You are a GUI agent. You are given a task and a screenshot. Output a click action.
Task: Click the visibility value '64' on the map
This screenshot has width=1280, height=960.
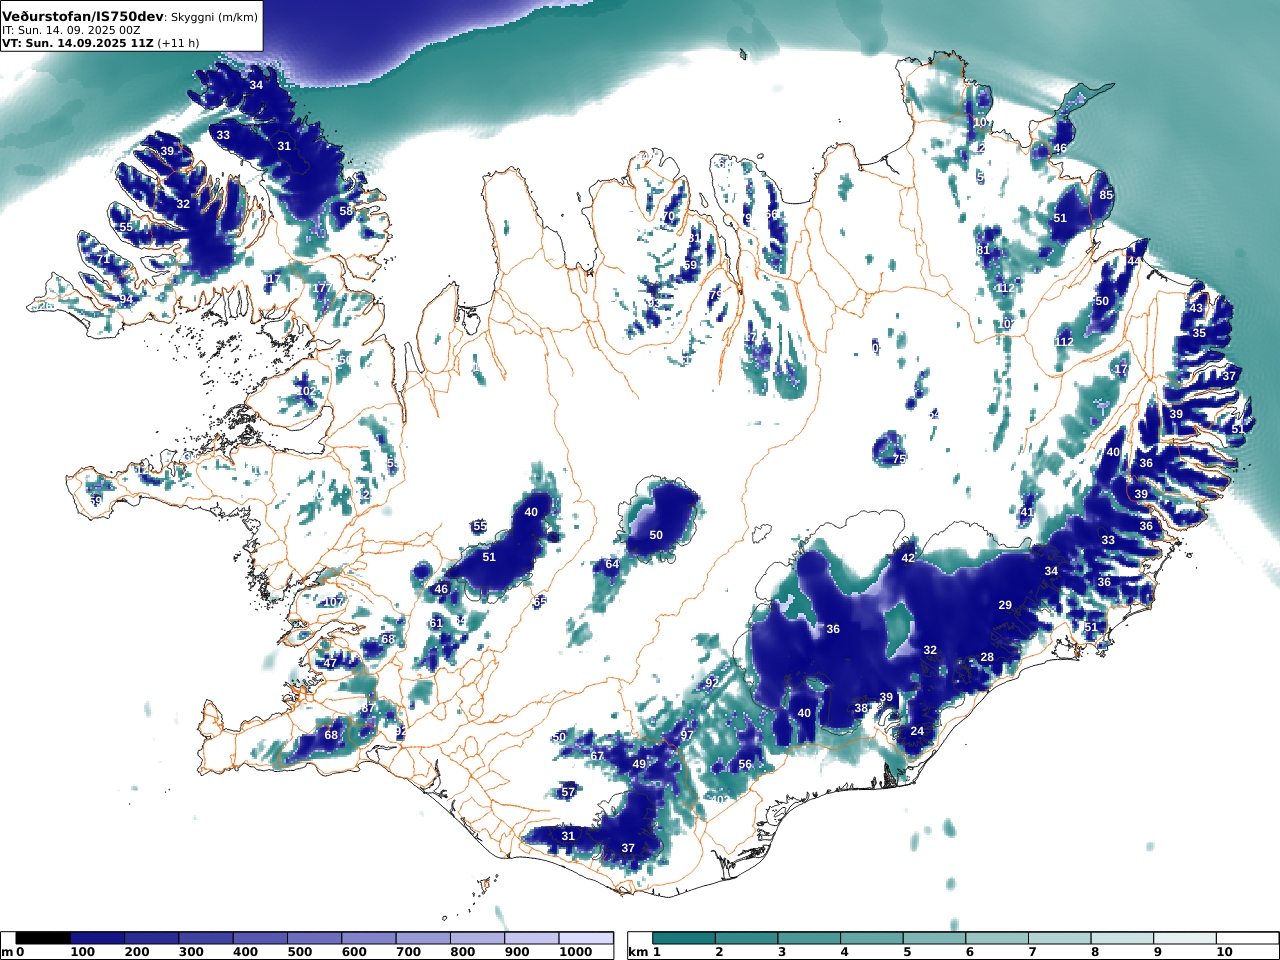[x=612, y=565]
